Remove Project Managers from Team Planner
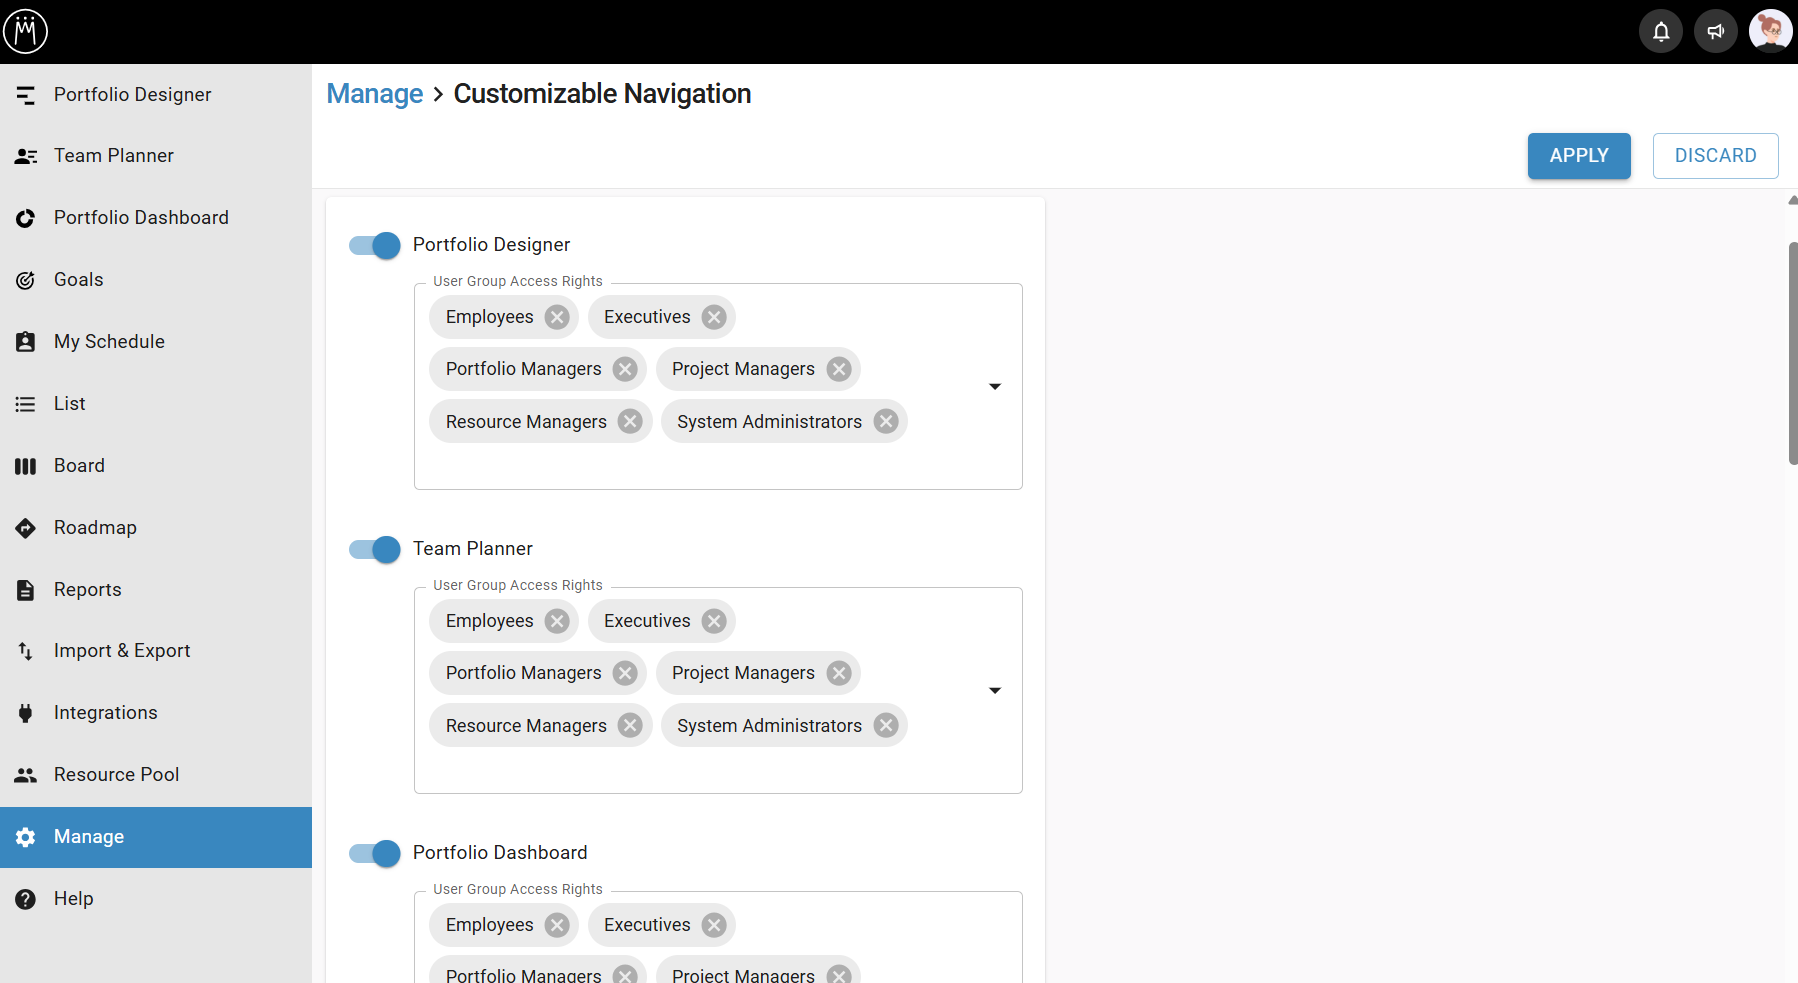 pos(839,673)
